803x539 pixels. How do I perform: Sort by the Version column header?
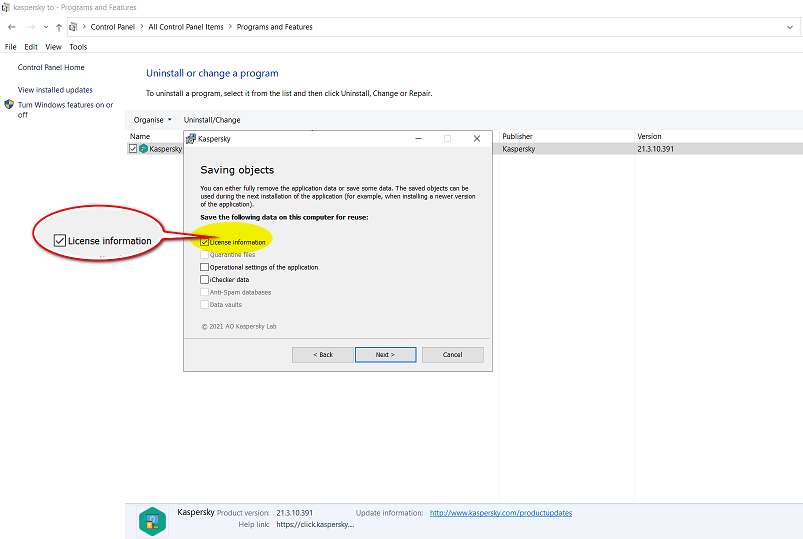tap(649, 136)
